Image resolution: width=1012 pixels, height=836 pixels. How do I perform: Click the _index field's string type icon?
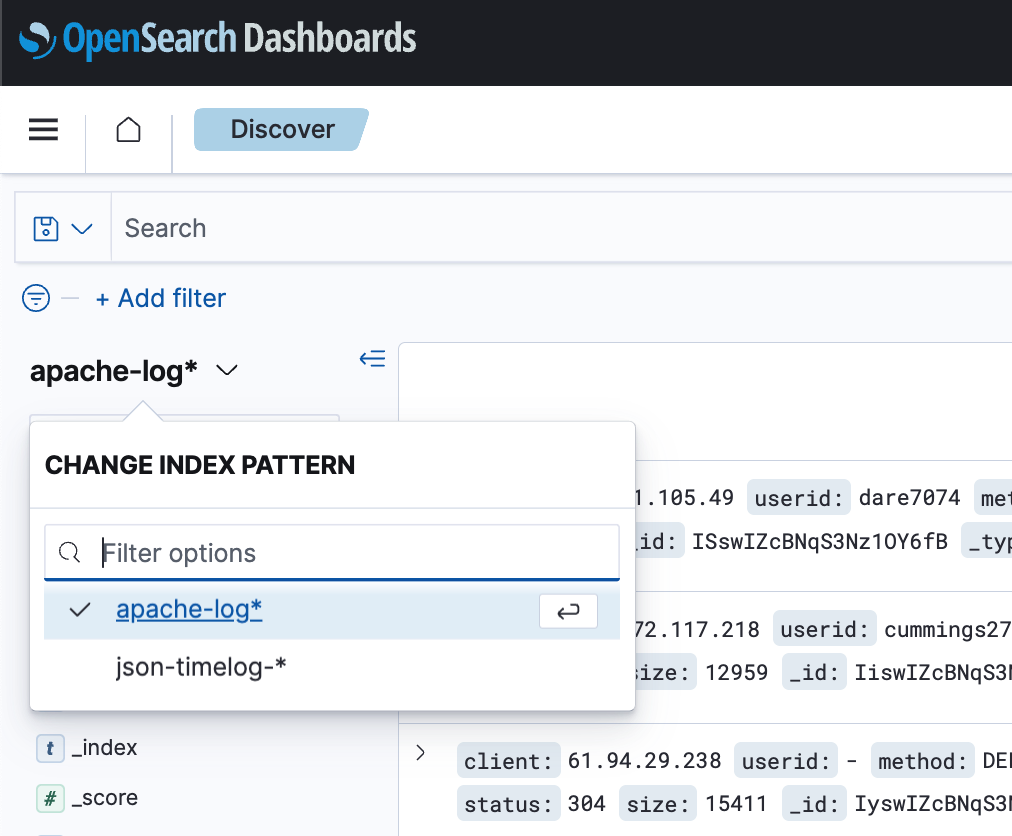[x=50, y=749]
